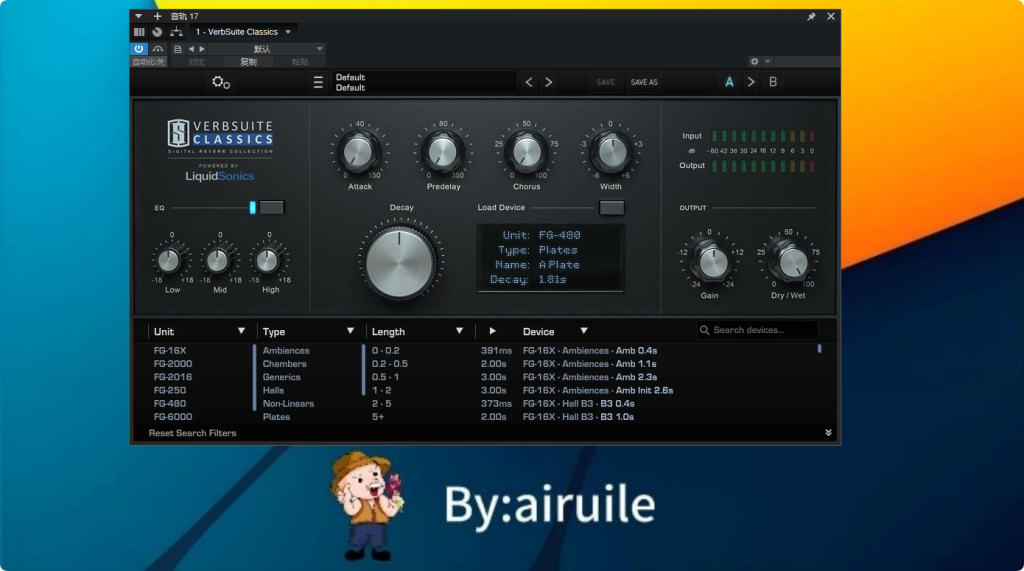Click the SAVE button
This screenshot has height=571, width=1024.
(605, 82)
